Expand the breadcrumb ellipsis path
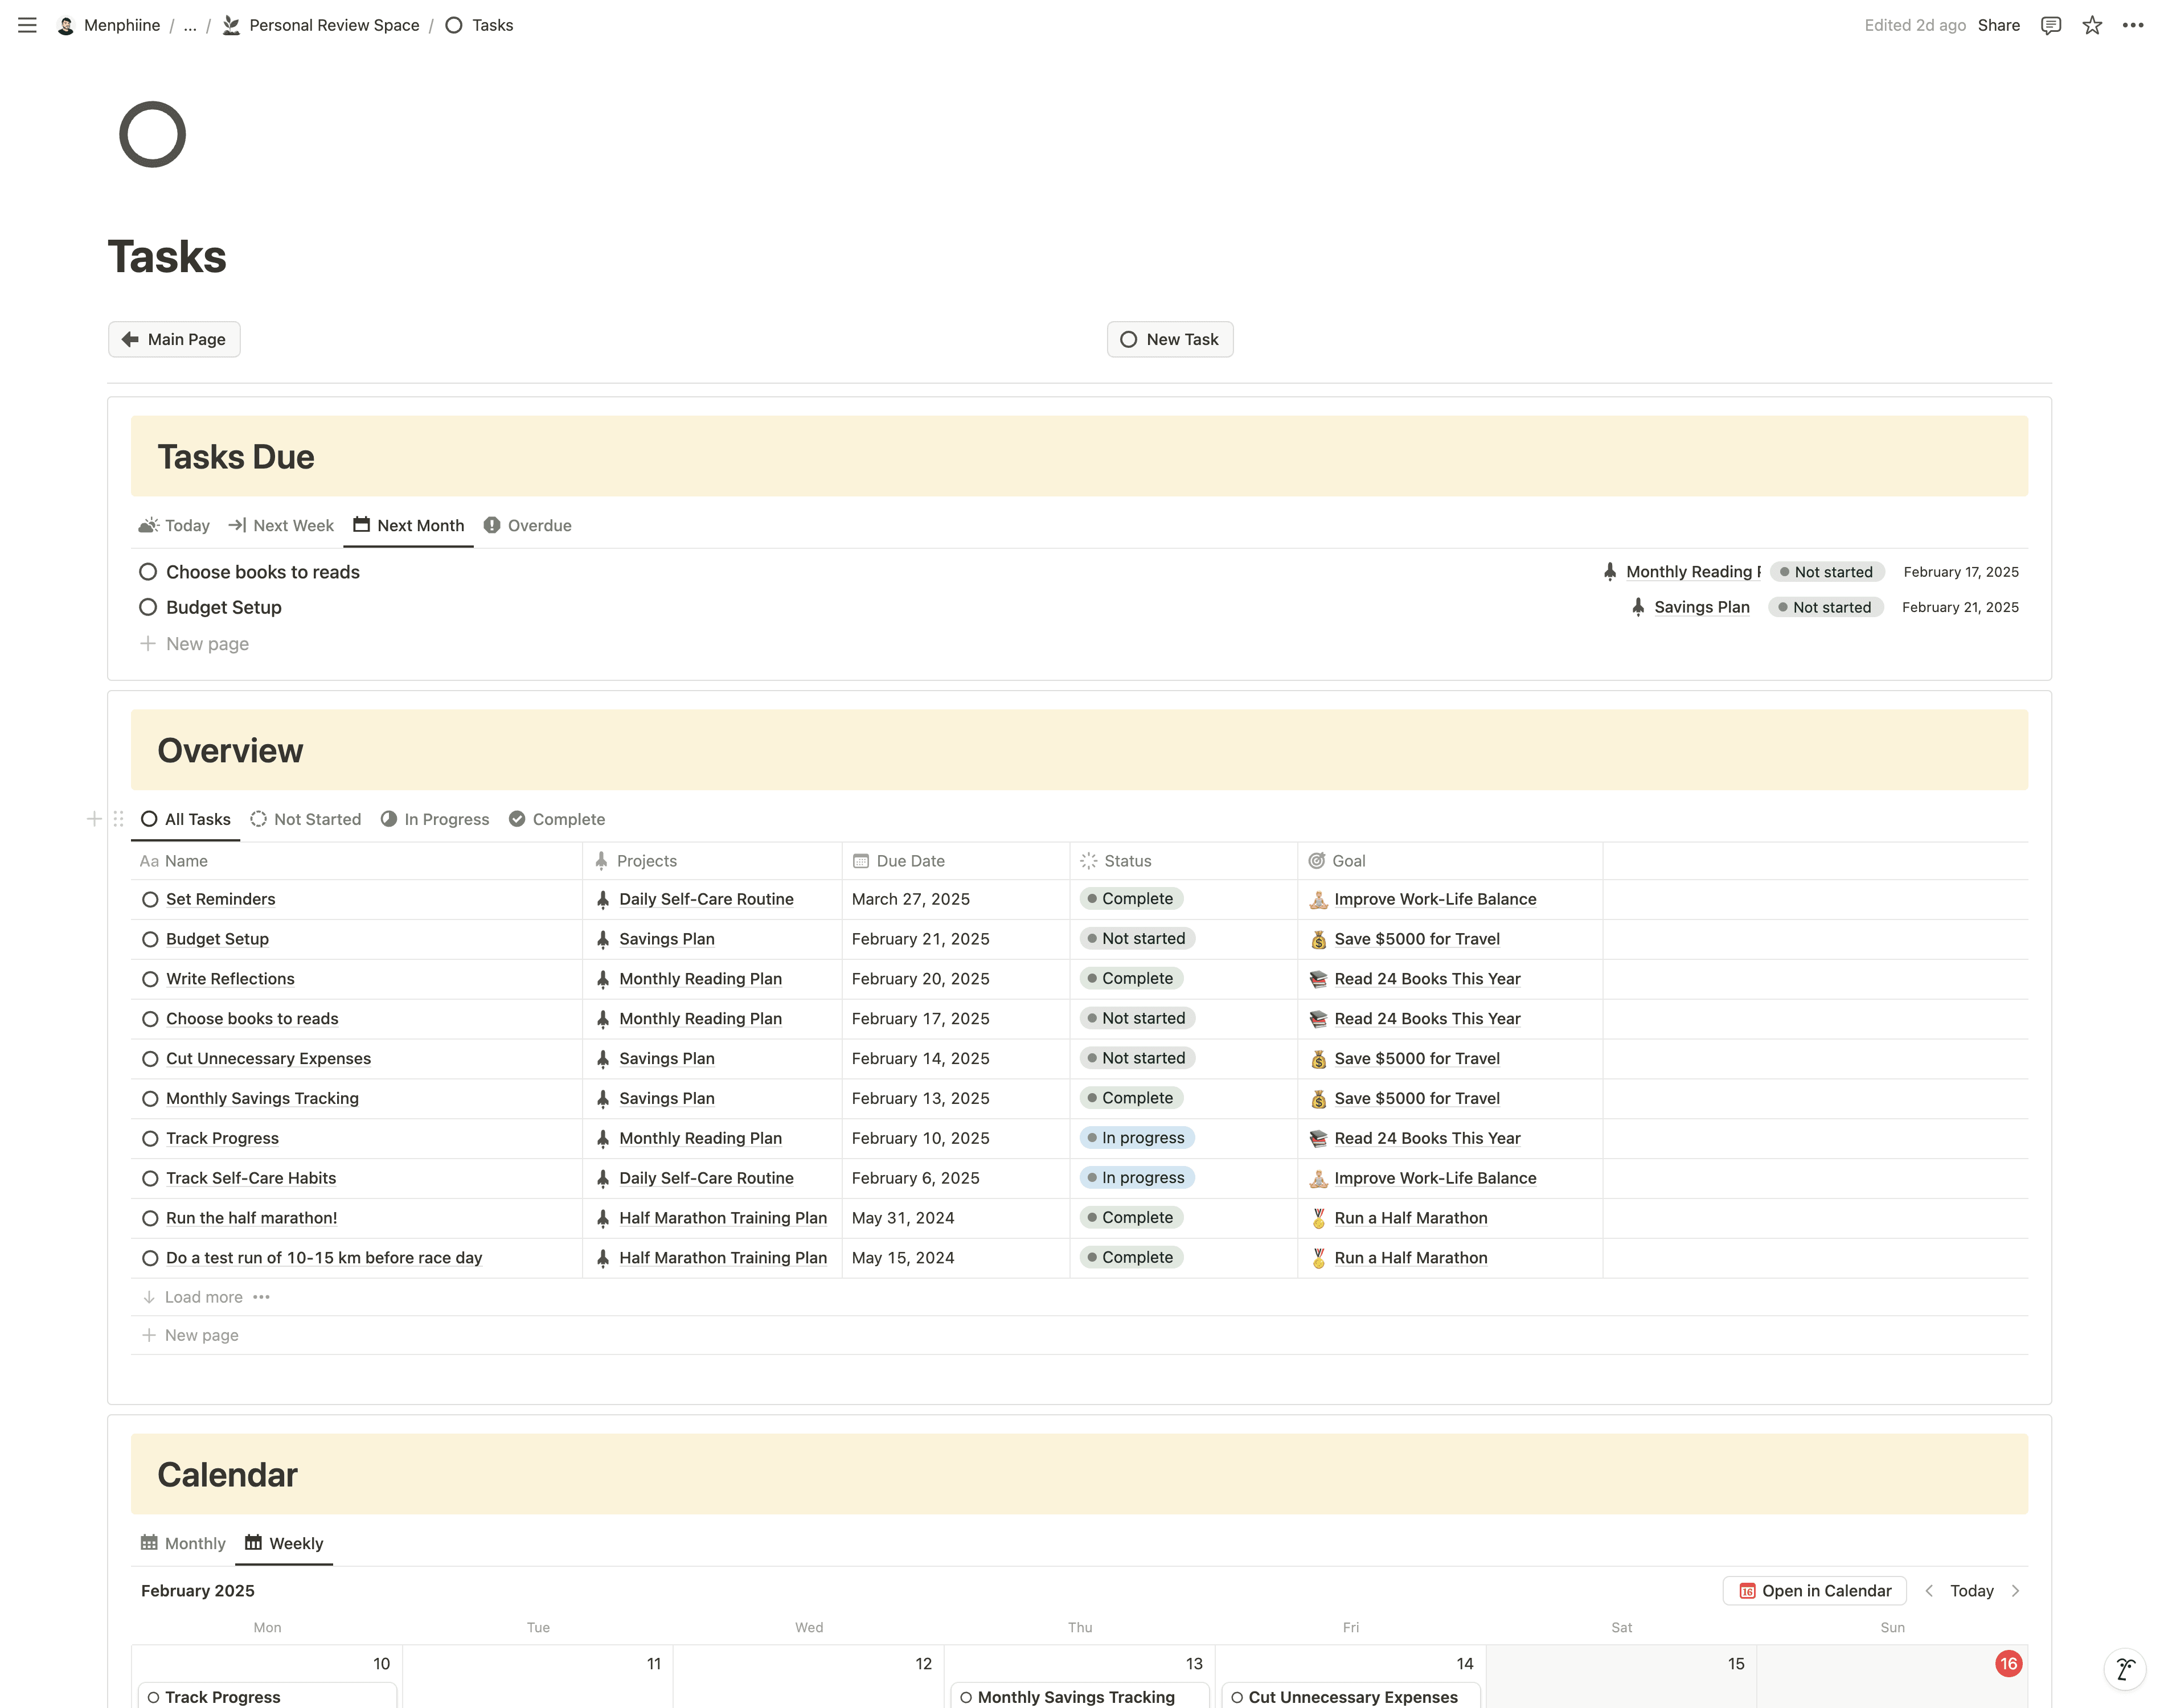 pyautogui.click(x=190, y=25)
